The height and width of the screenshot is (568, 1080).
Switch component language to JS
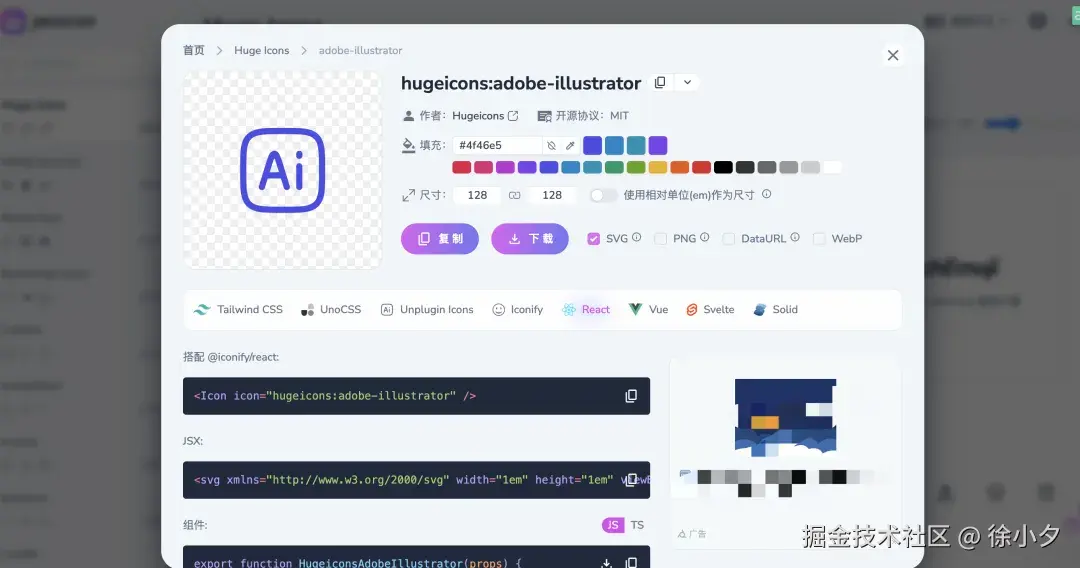(613, 525)
